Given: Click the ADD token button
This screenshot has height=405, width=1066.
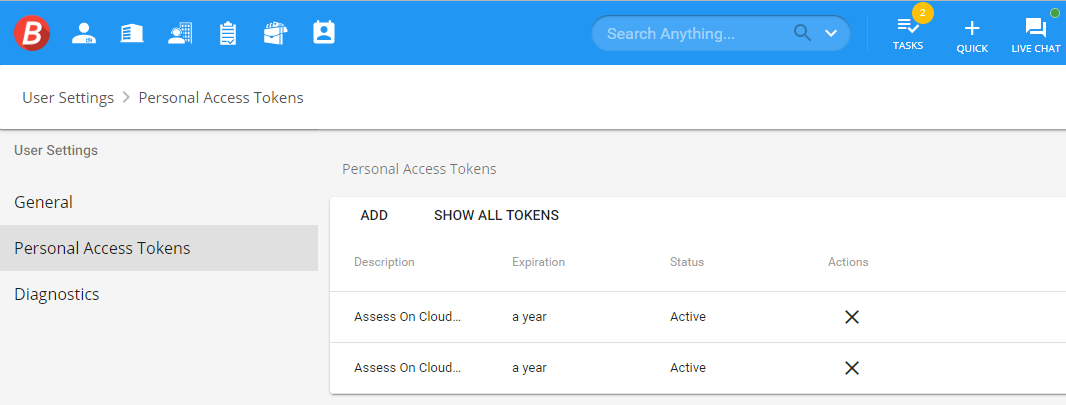Looking at the screenshot, I should 374,215.
